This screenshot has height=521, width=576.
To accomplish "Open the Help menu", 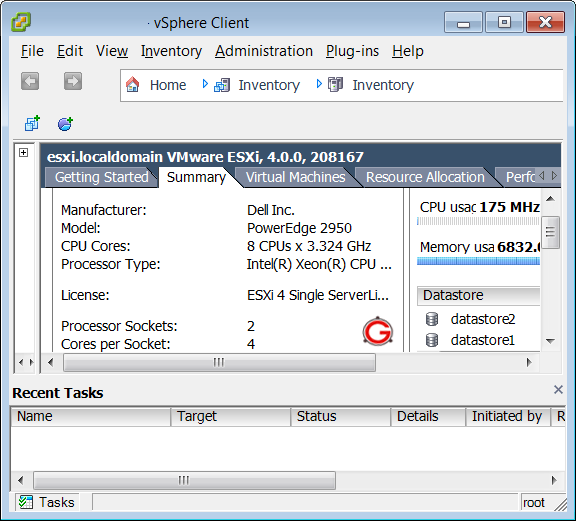I will [408, 51].
